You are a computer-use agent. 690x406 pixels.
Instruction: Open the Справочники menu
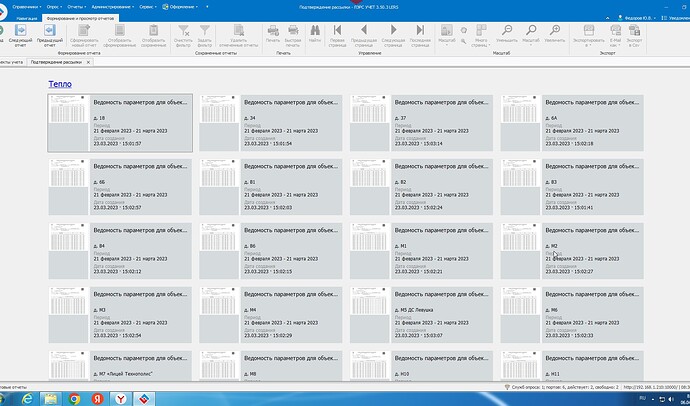point(27,7)
